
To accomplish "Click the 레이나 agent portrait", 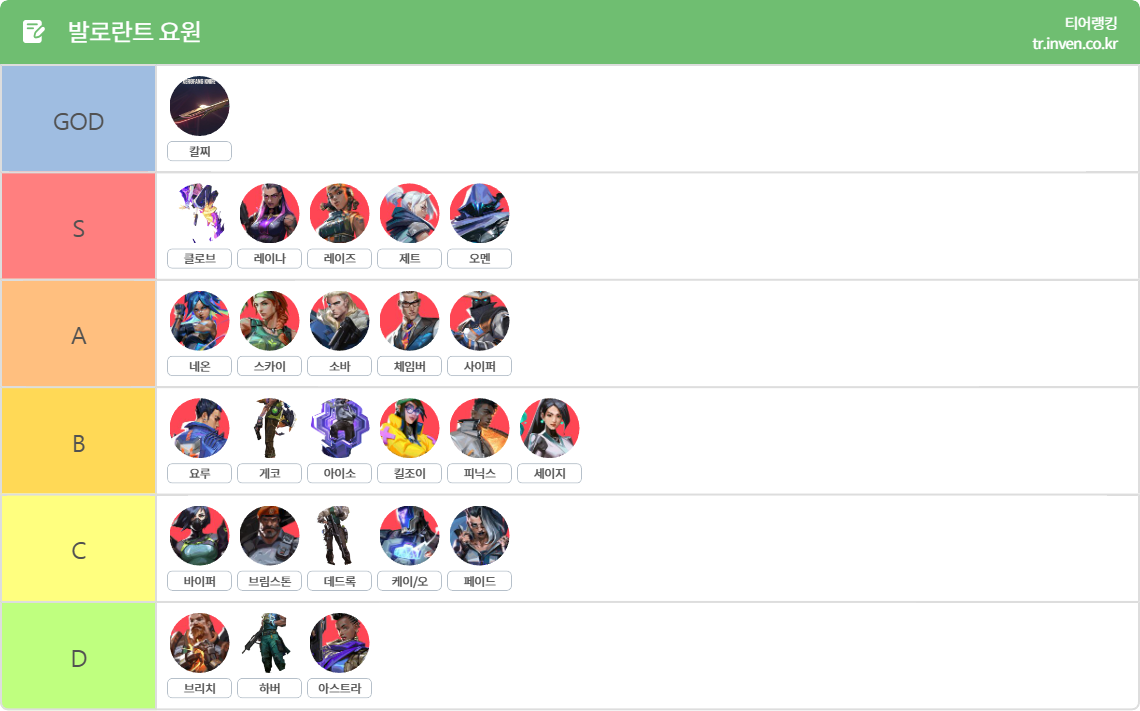I will coord(270,213).
